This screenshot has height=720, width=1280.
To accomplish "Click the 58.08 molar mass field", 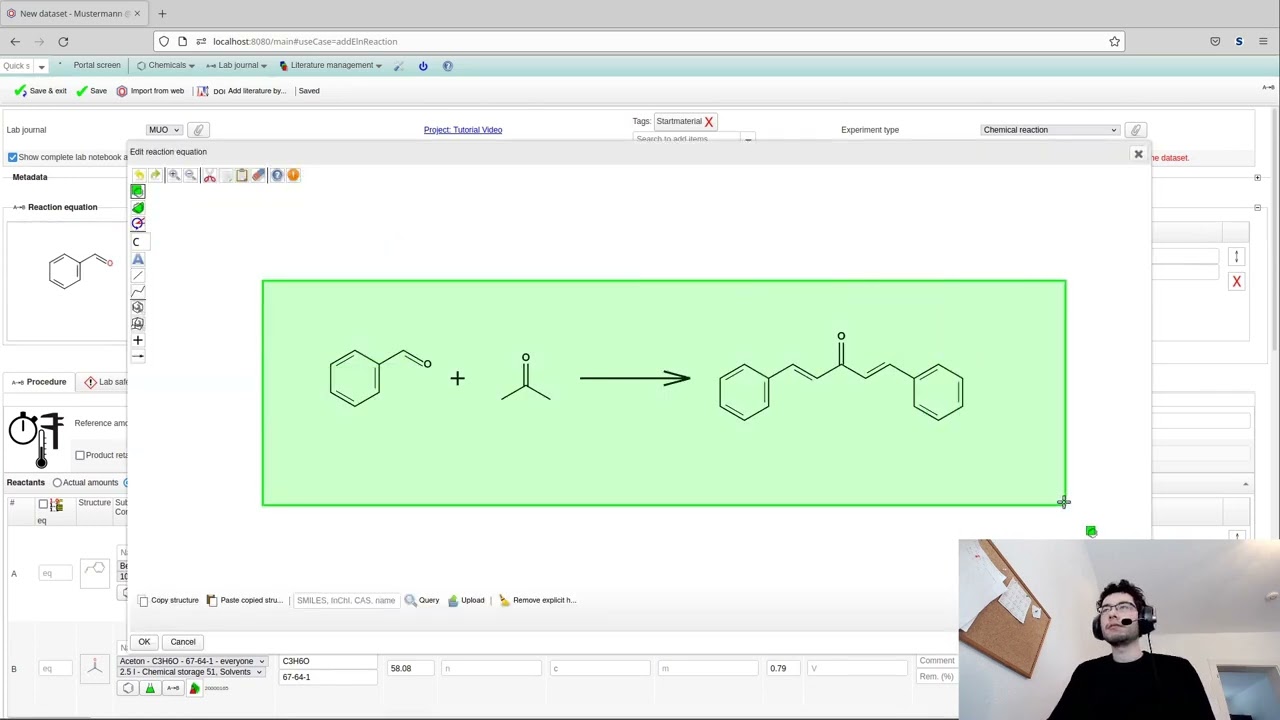I will point(411,668).
